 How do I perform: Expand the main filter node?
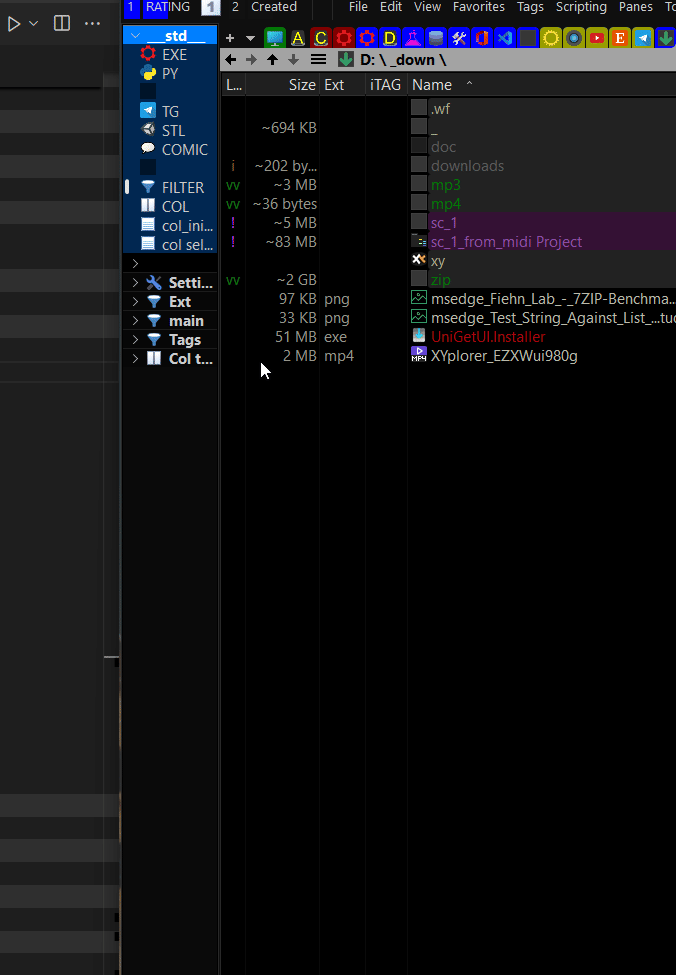(135, 321)
